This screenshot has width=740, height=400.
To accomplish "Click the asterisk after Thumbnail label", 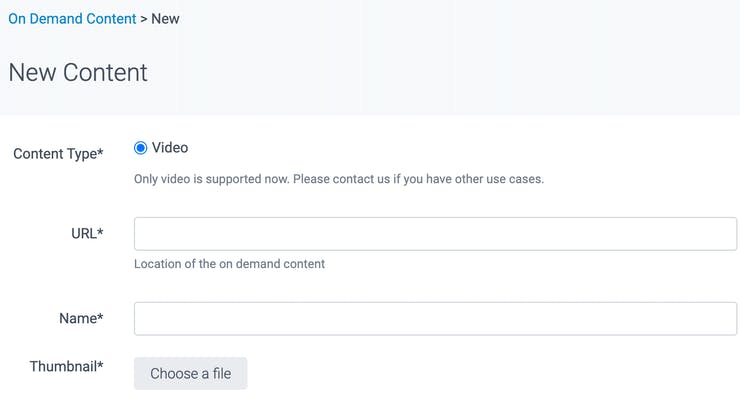I will coord(100,364).
